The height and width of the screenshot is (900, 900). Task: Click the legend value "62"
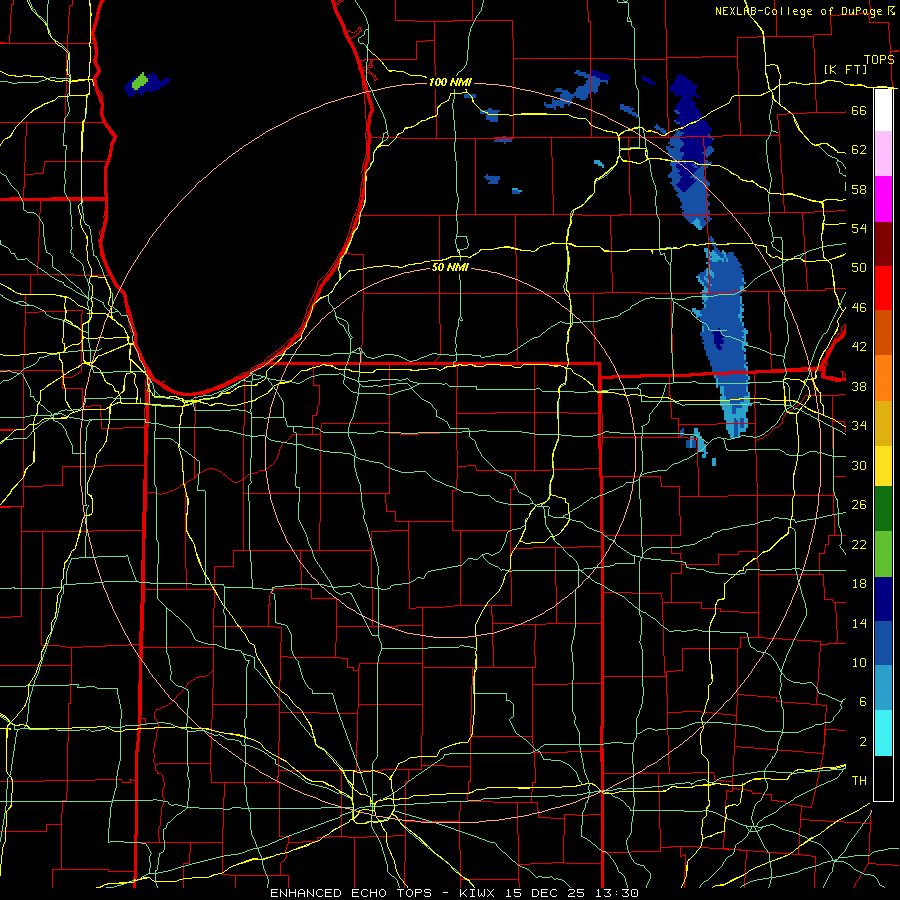pyautogui.click(x=859, y=150)
